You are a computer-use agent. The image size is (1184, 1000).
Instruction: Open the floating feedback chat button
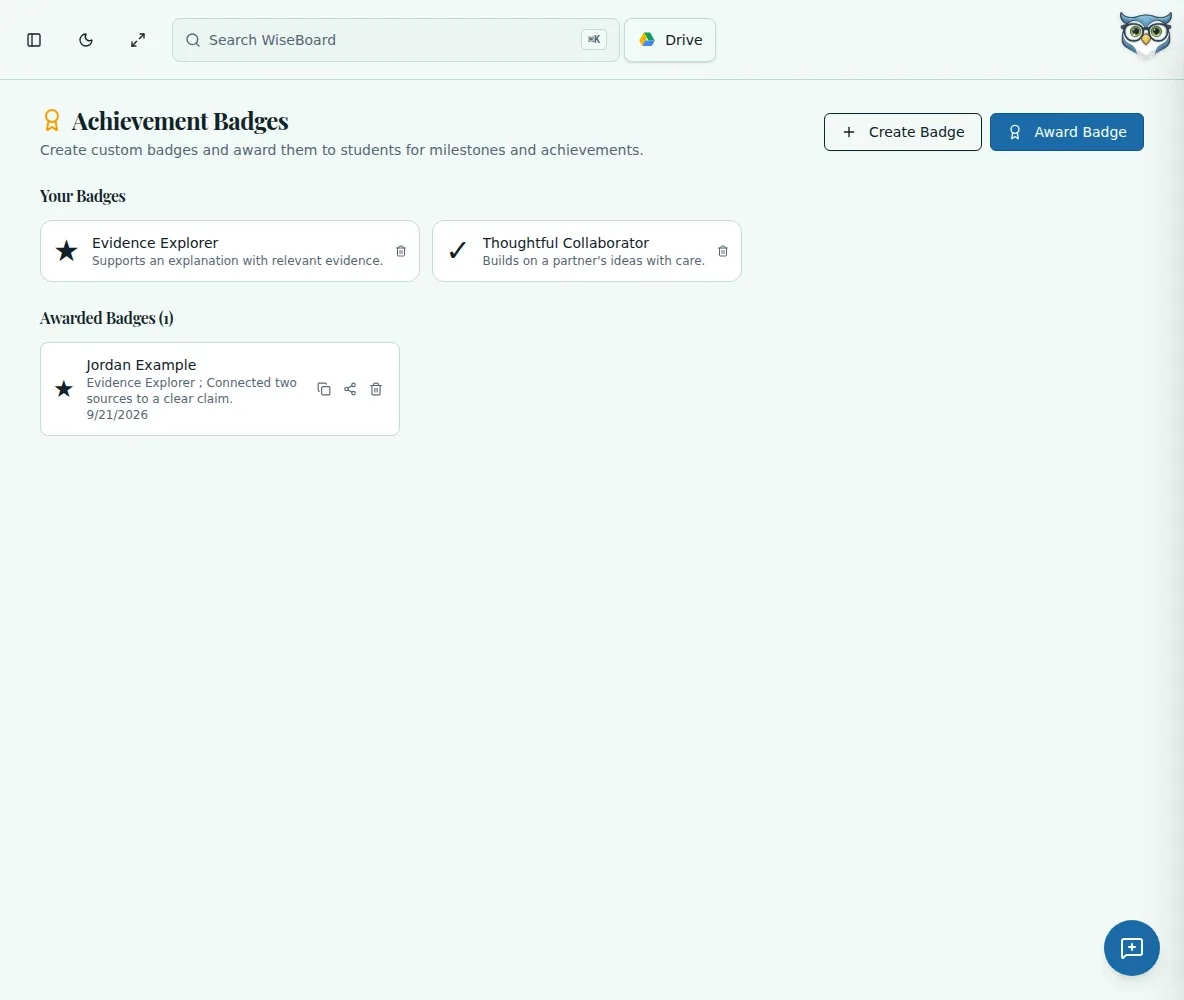point(1131,948)
